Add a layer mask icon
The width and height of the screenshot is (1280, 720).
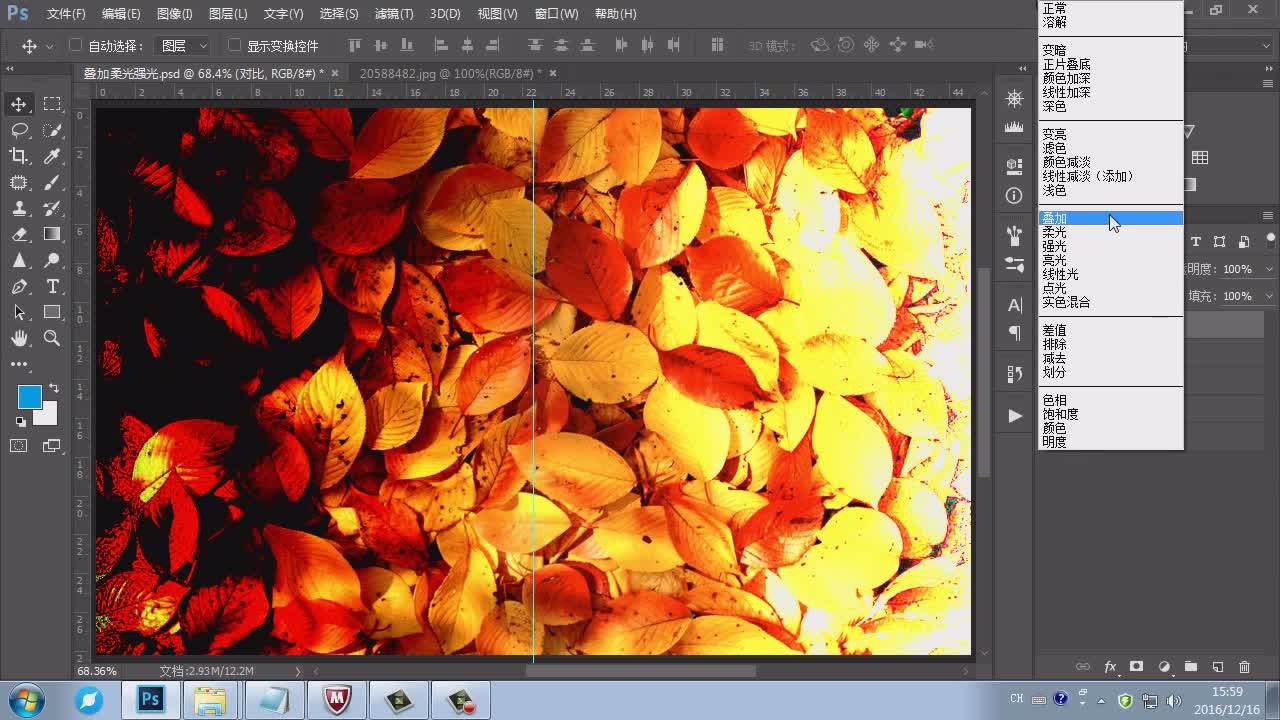pyautogui.click(x=1136, y=667)
